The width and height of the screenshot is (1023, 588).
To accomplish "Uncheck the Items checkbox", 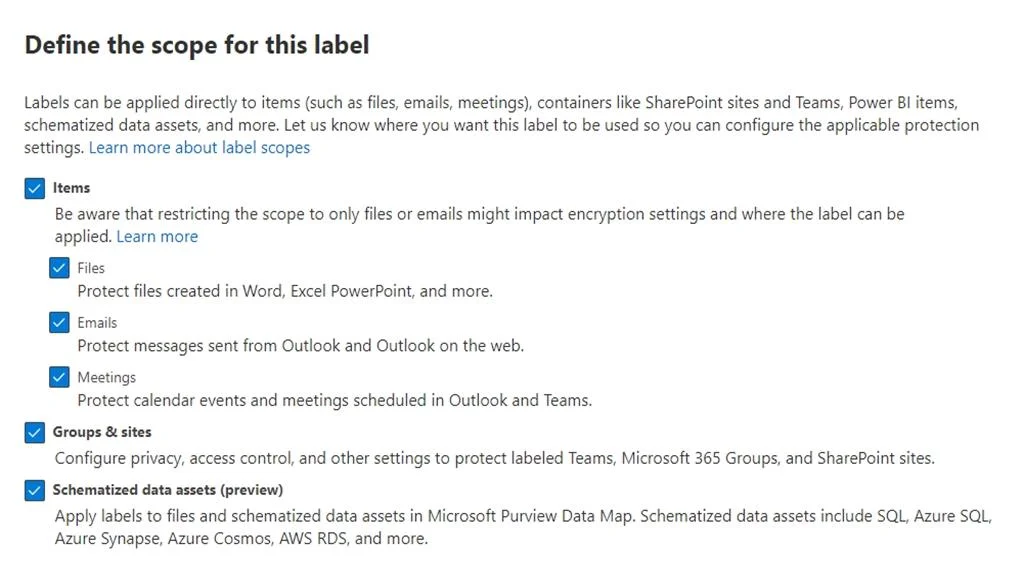I will pos(35,188).
